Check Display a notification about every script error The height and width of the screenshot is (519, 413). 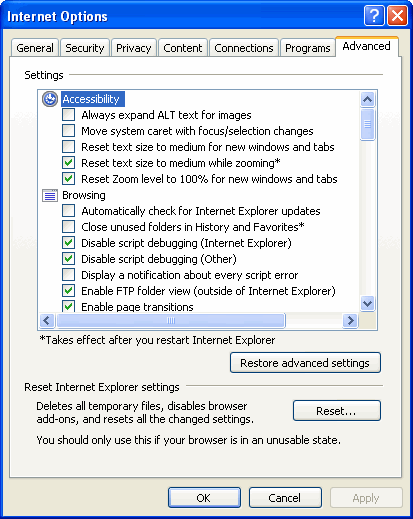(x=68, y=275)
